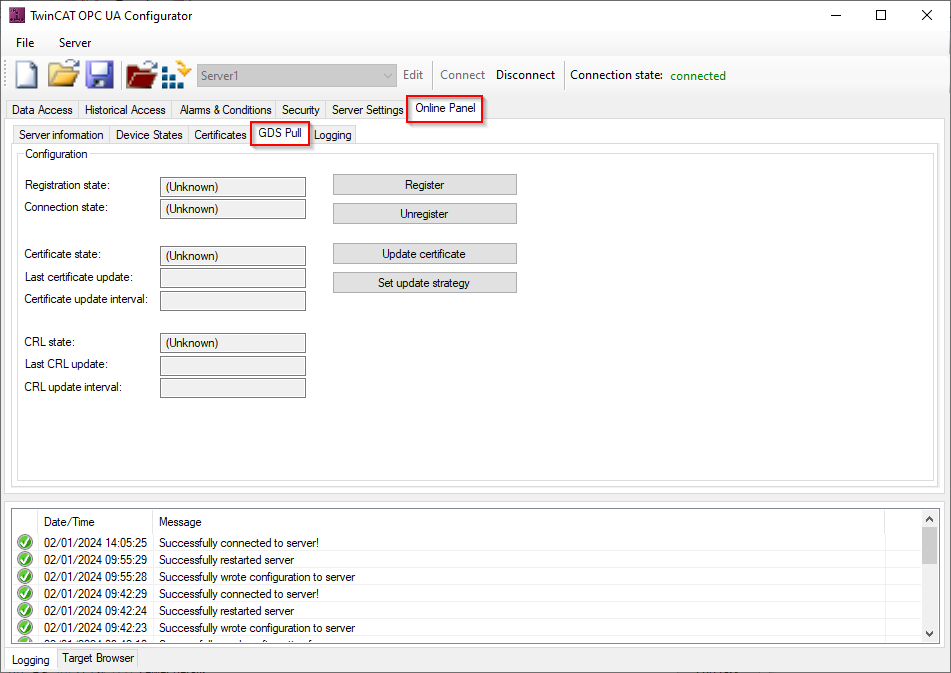
Task: Switch to the Data Access tab
Action: [x=42, y=110]
